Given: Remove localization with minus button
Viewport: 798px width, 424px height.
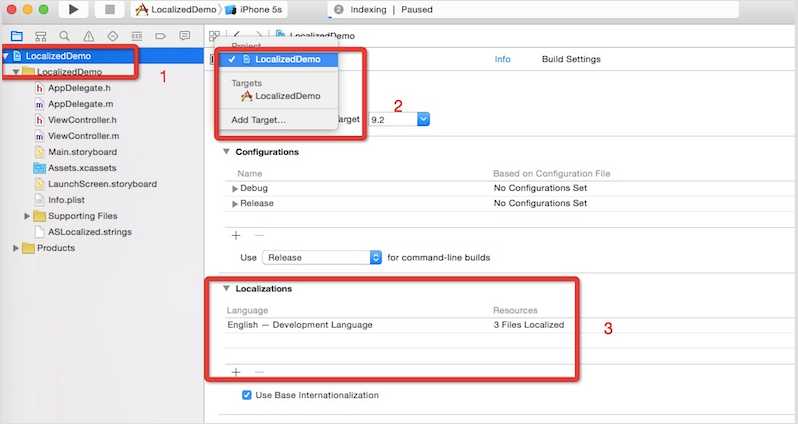Looking at the screenshot, I should click(259, 372).
